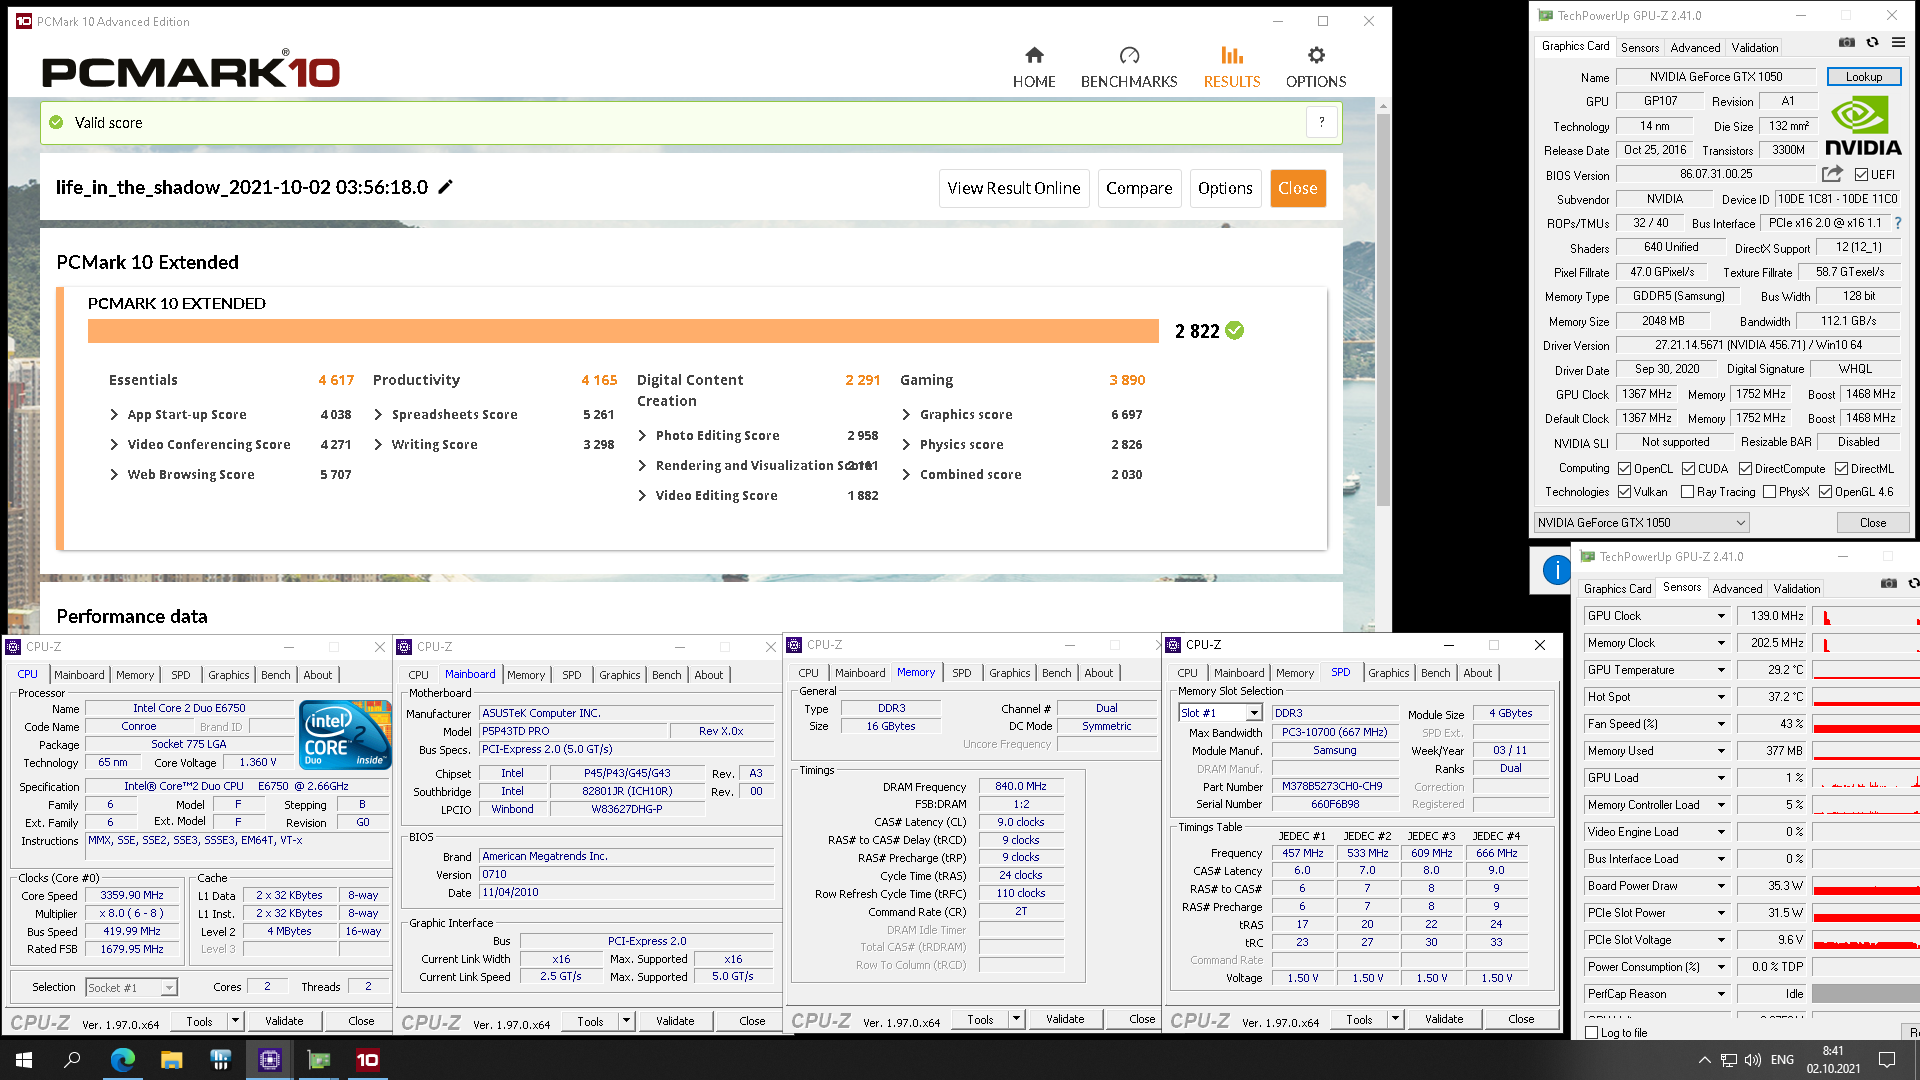Switch to PCMark 10 taskbar icon

[367, 1060]
